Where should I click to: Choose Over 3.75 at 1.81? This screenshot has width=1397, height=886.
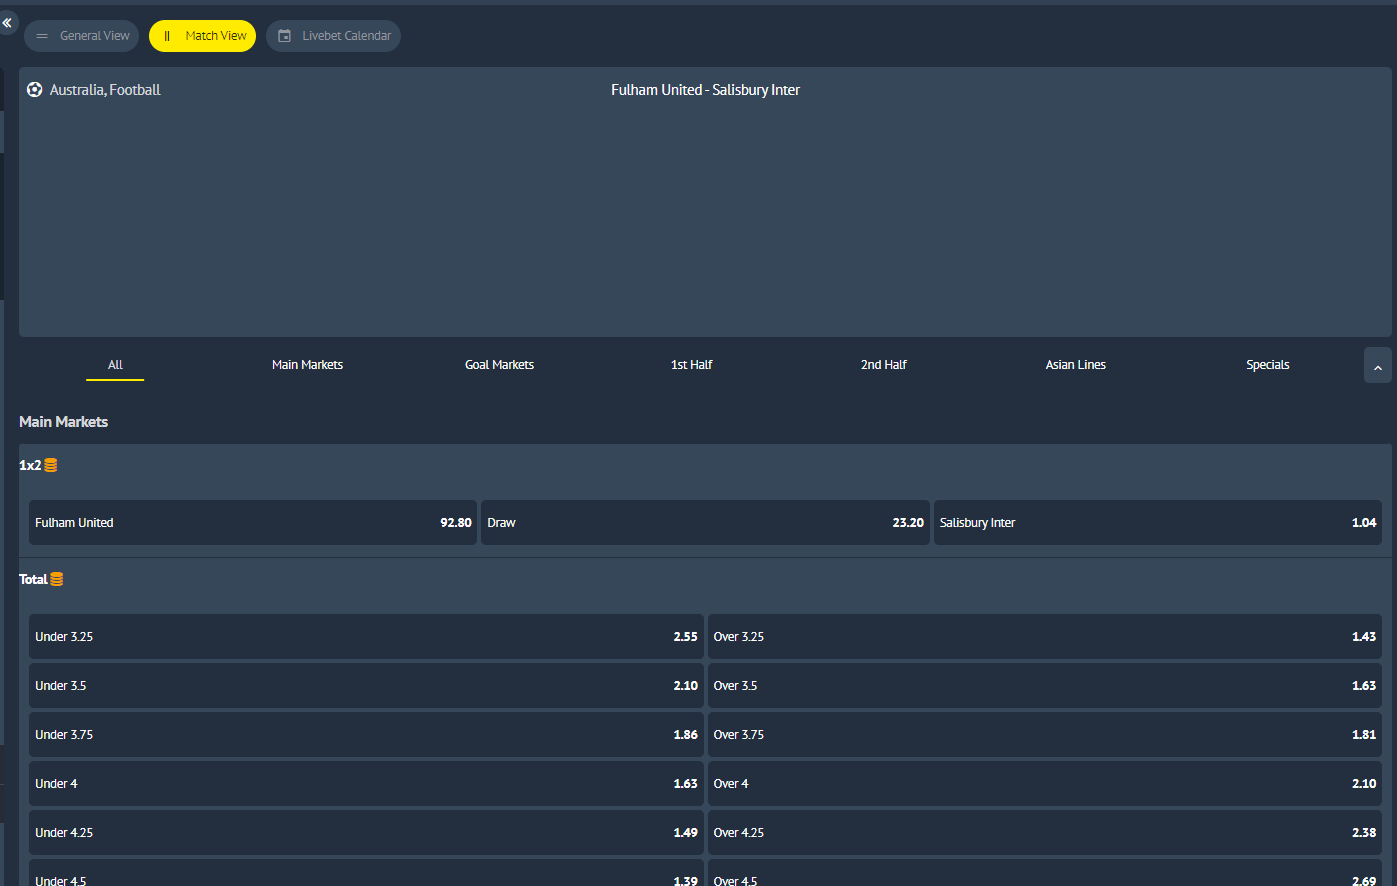[x=1045, y=735]
